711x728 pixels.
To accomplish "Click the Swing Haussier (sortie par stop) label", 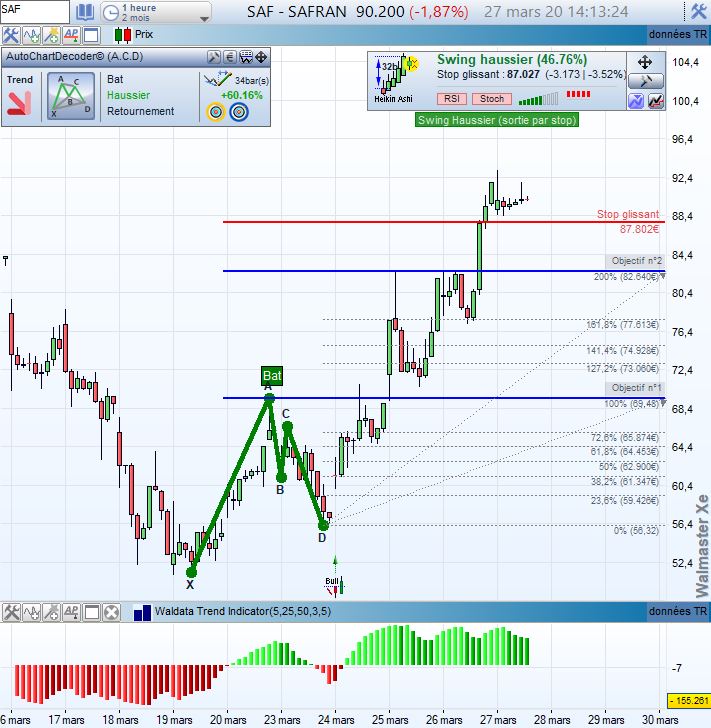I will 496,120.
